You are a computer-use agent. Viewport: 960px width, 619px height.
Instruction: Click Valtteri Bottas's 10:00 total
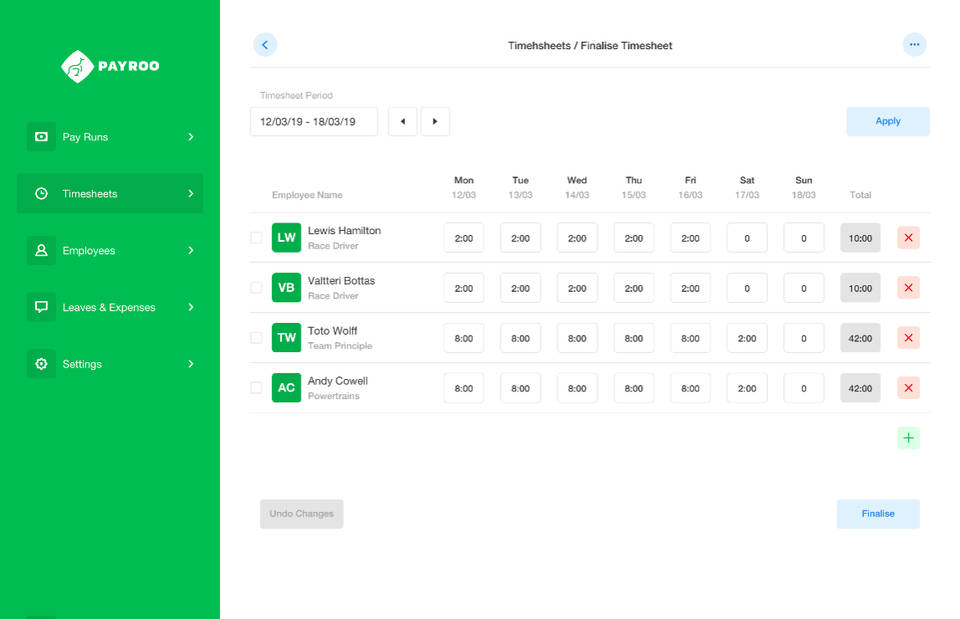(x=860, y=288)
